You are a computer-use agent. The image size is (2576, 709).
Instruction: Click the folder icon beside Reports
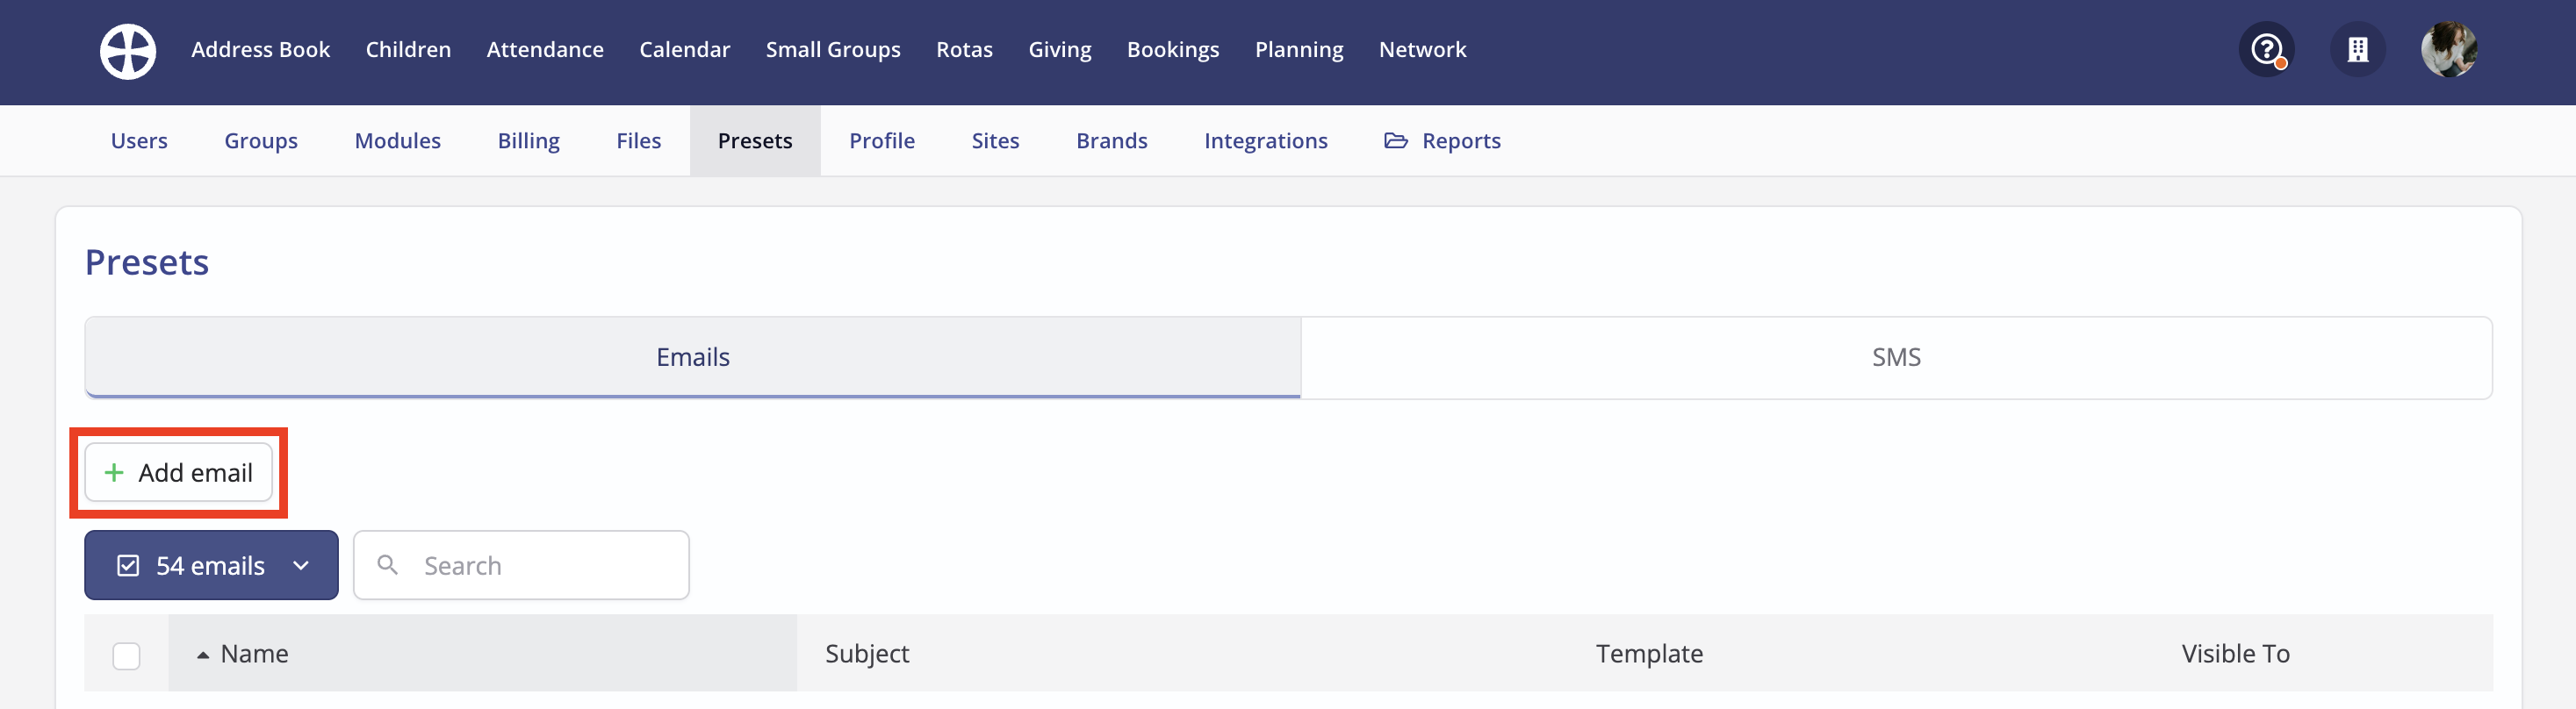pos(1395,141)
